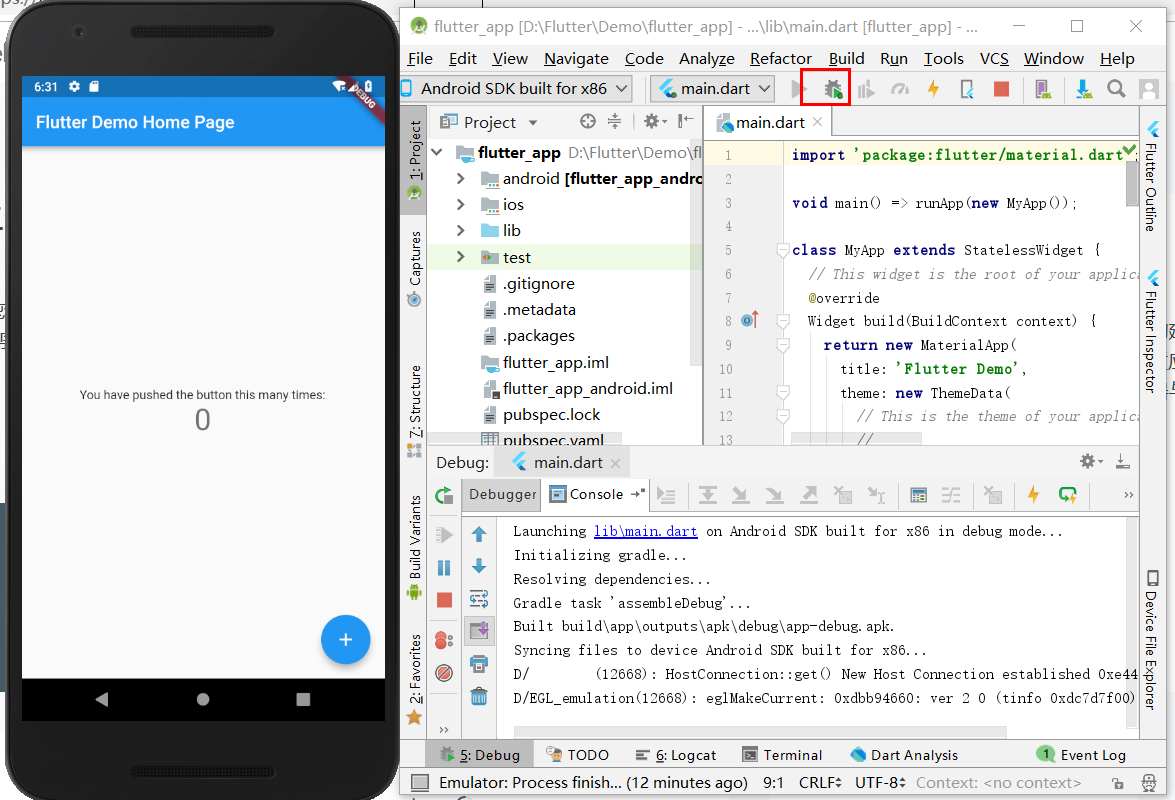Open the main.dart run configuration dropdown
This screenshot has width=1175, height=800.
(x=713, y=88)
